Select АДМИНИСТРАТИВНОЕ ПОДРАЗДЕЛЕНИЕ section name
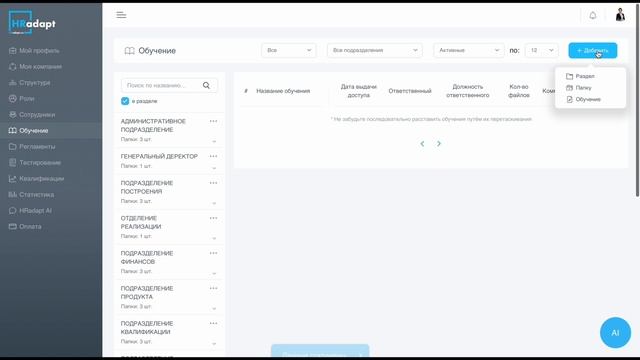 pyautogui.click(x=153, y=125)
